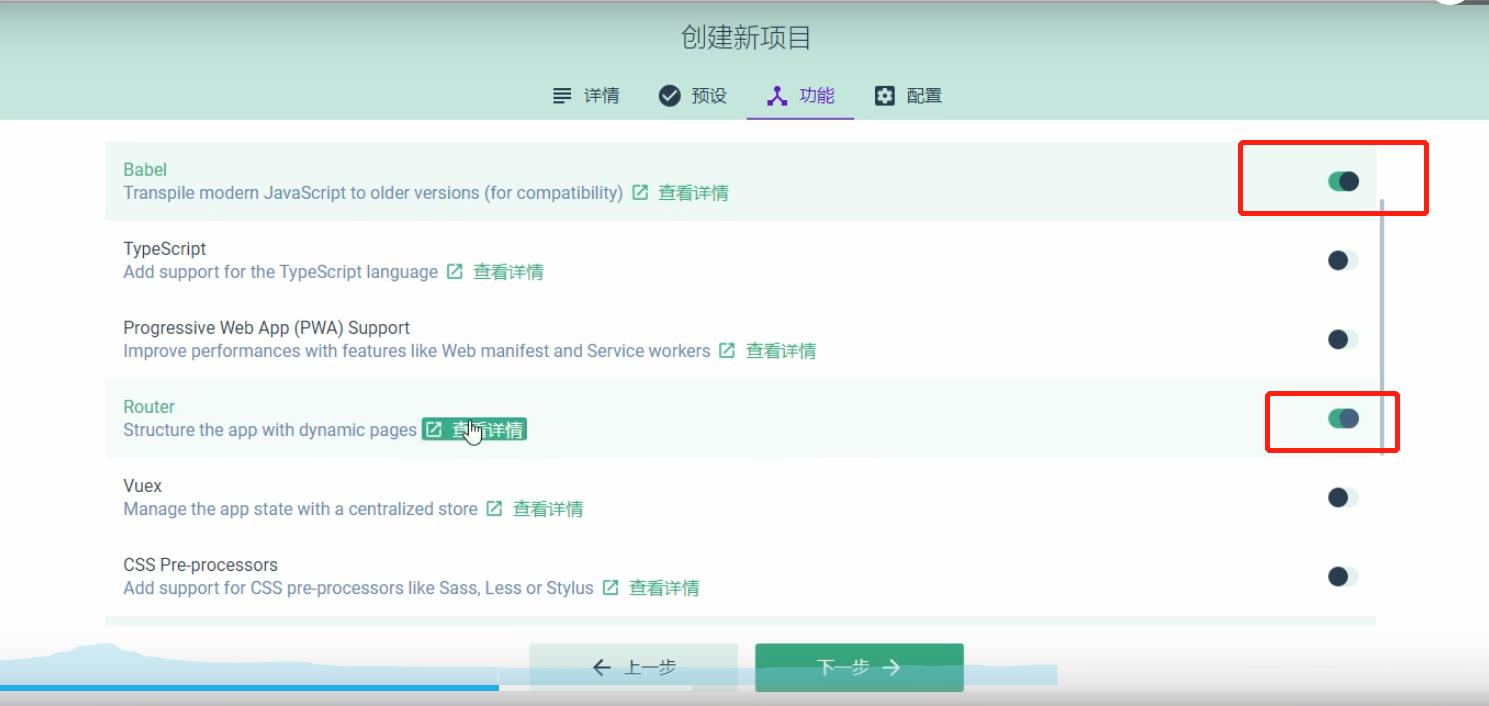This screenshot has width=1489, height=706.
Task: Enable Progressive Web App Support toggle
Action: coord(1343,339)
